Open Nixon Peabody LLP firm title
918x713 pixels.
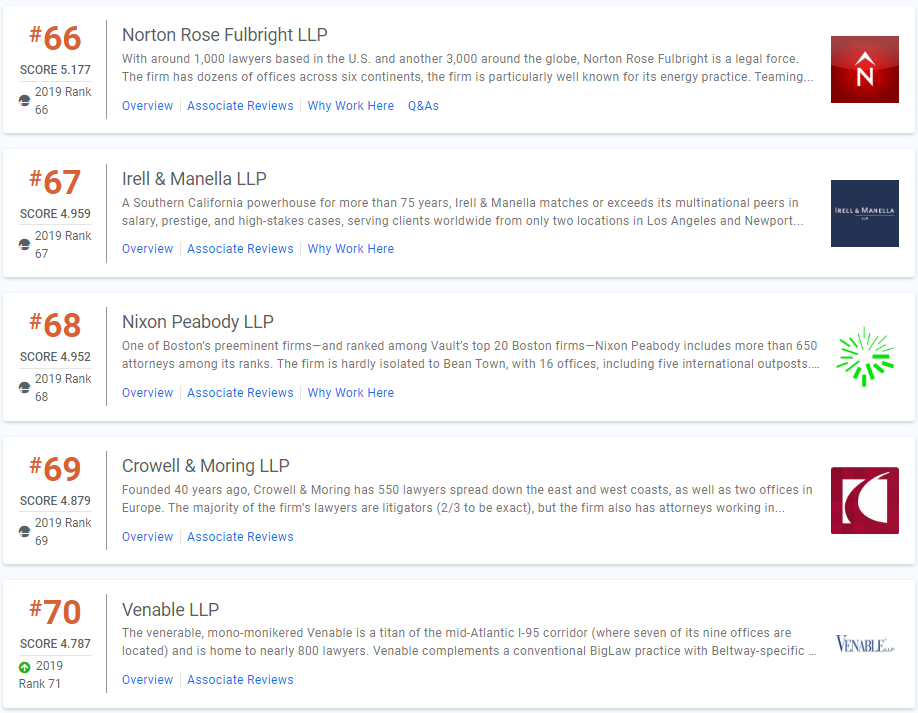point(197,322)
